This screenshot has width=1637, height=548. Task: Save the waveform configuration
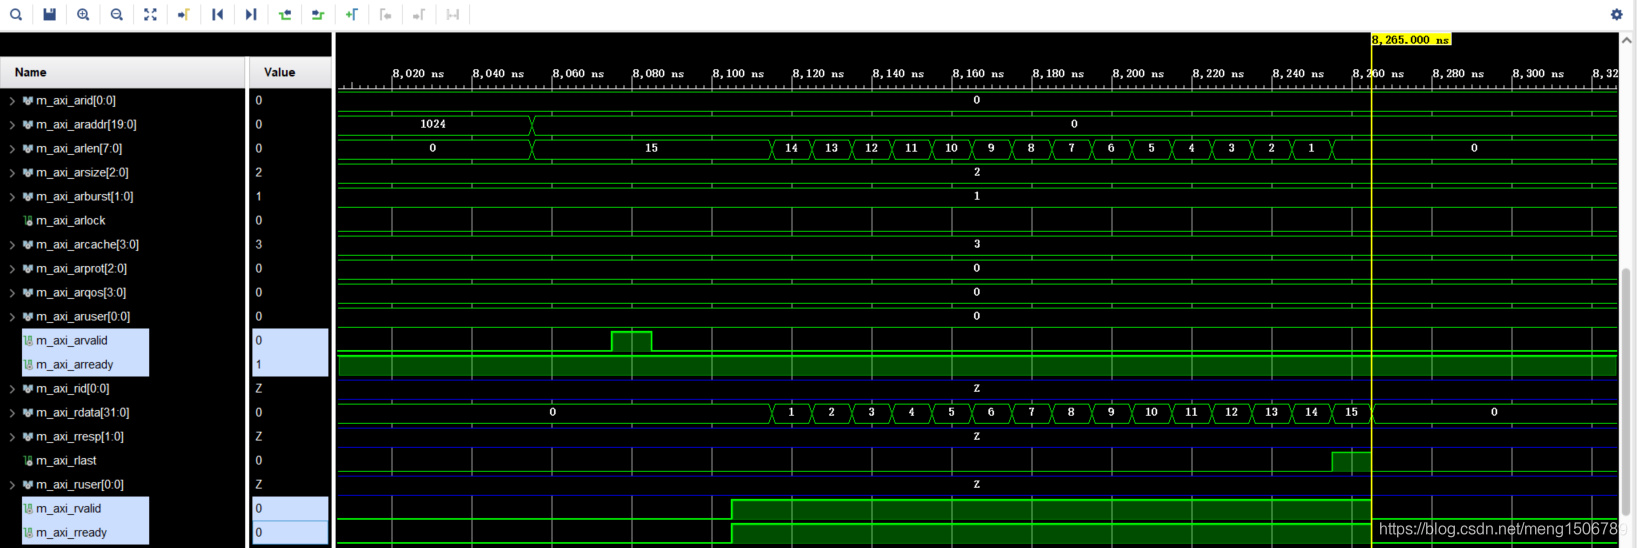click(49, 14)
